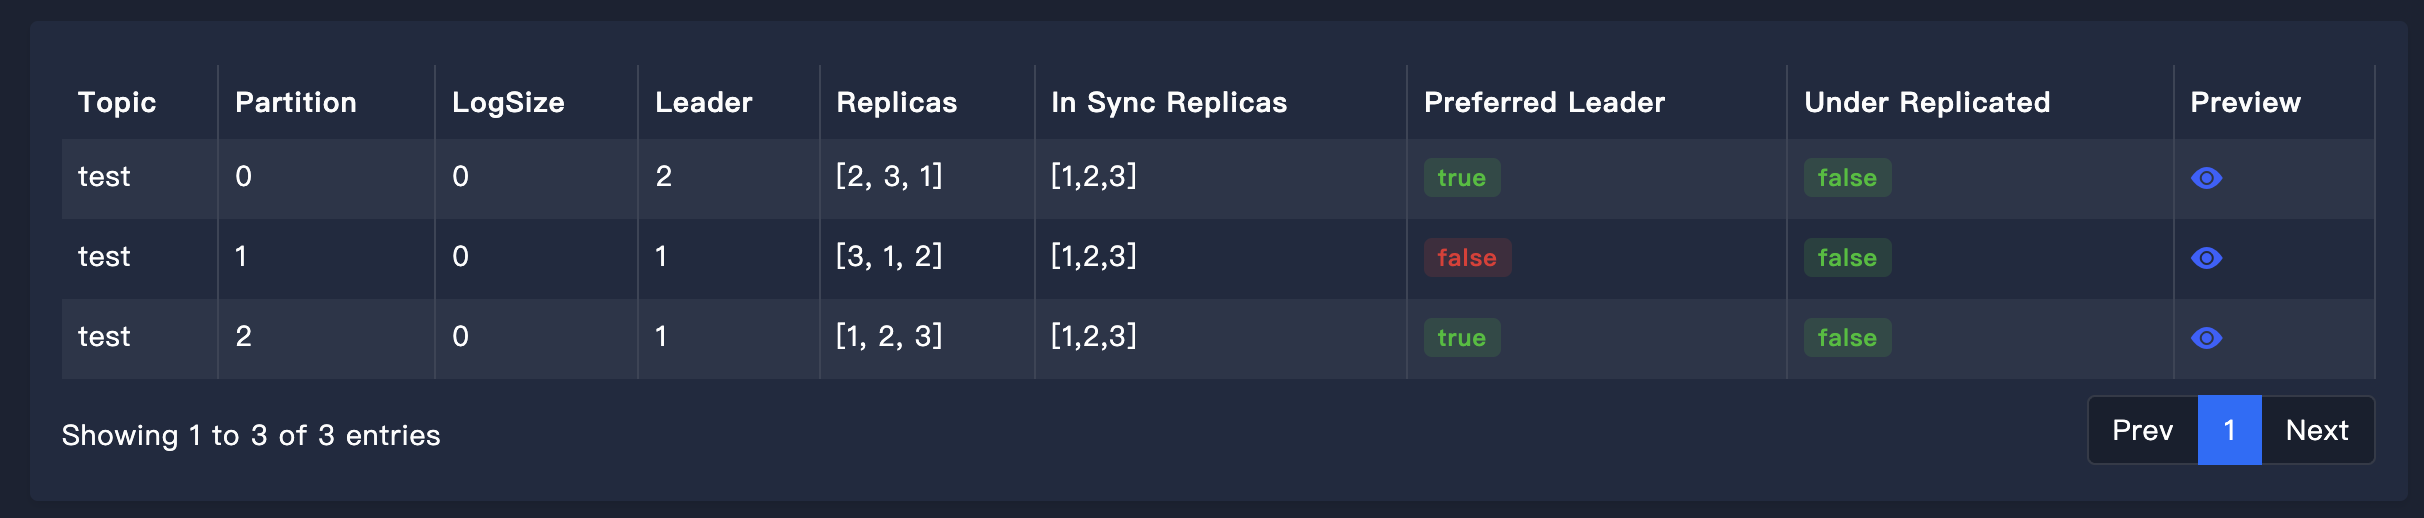Open the preview eye icon for partition 1

2206,258
